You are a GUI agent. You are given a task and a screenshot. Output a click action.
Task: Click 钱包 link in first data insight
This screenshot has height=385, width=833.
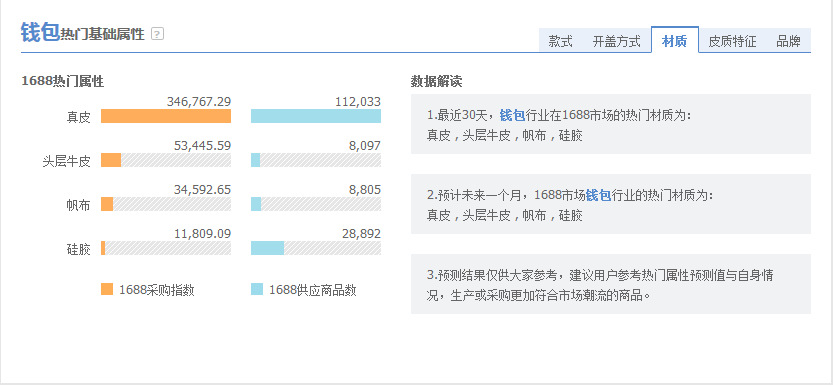pos(512,115)
